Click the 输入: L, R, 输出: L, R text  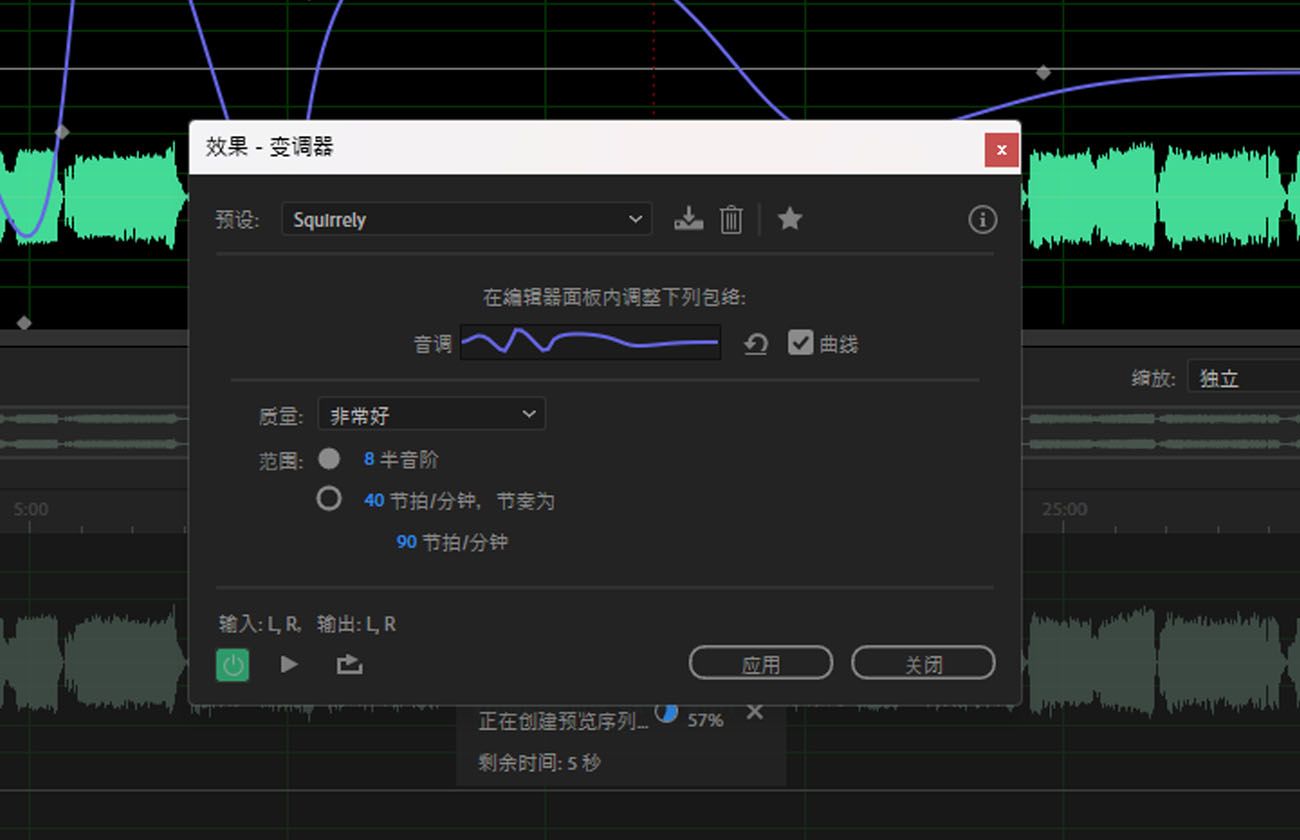(x=308, y=624)
